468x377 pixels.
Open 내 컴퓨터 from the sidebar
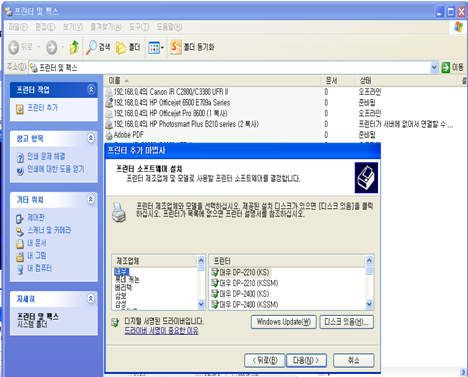(39, 268)
